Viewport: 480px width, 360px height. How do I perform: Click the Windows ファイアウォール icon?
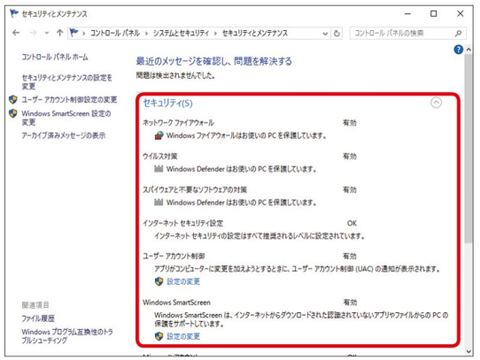(x=159, y=135)
